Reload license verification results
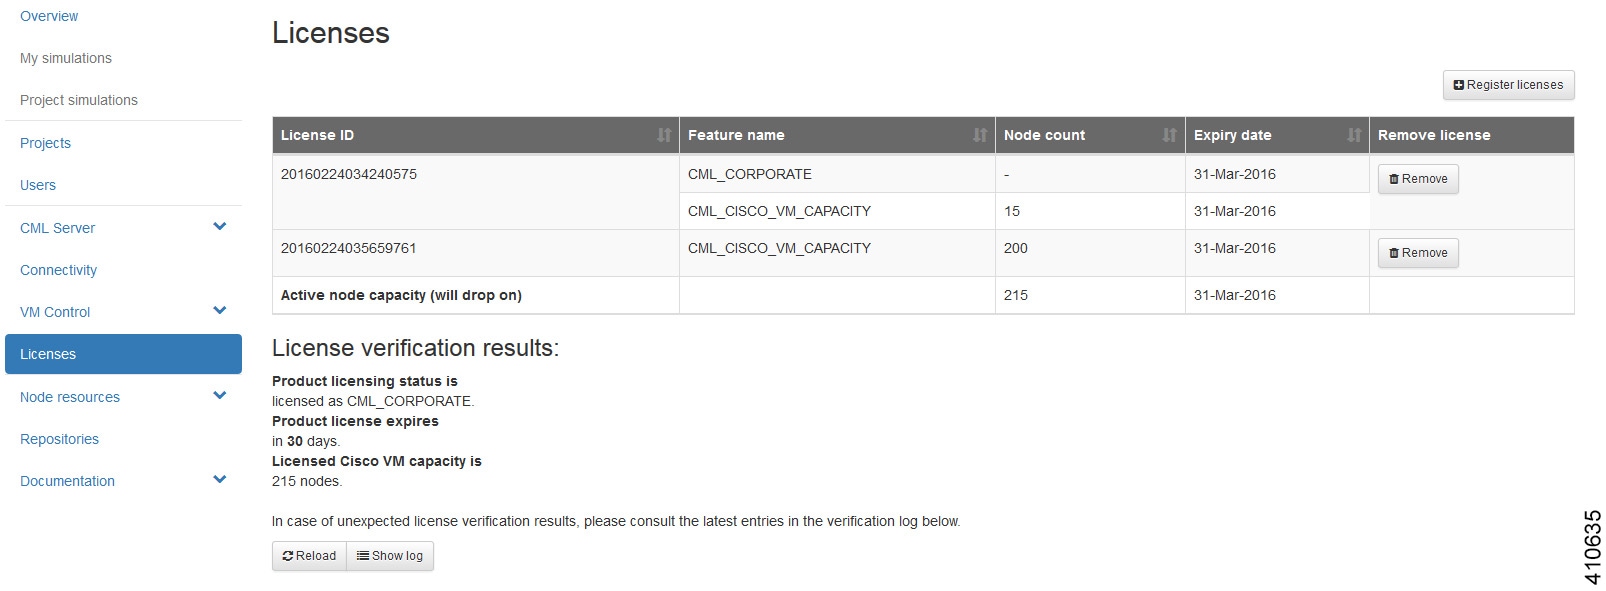 pos(309,556)
